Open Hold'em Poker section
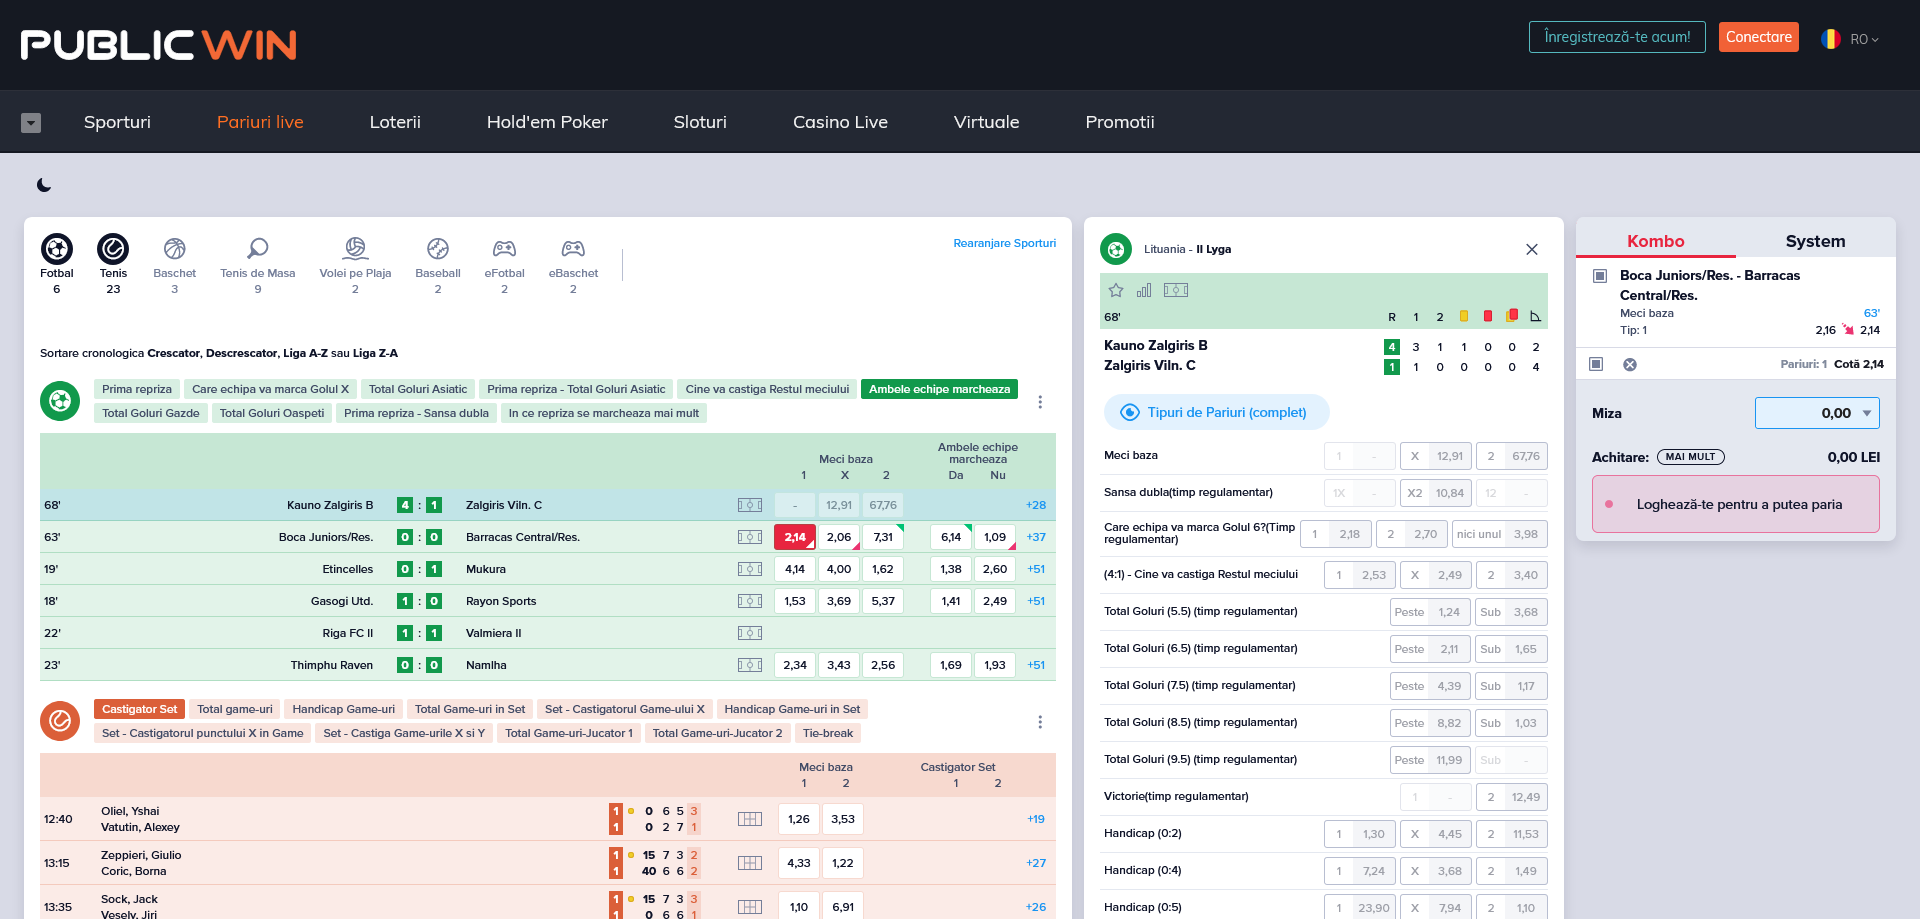Viewport: 1920px width, 919px height. point(547,122)
